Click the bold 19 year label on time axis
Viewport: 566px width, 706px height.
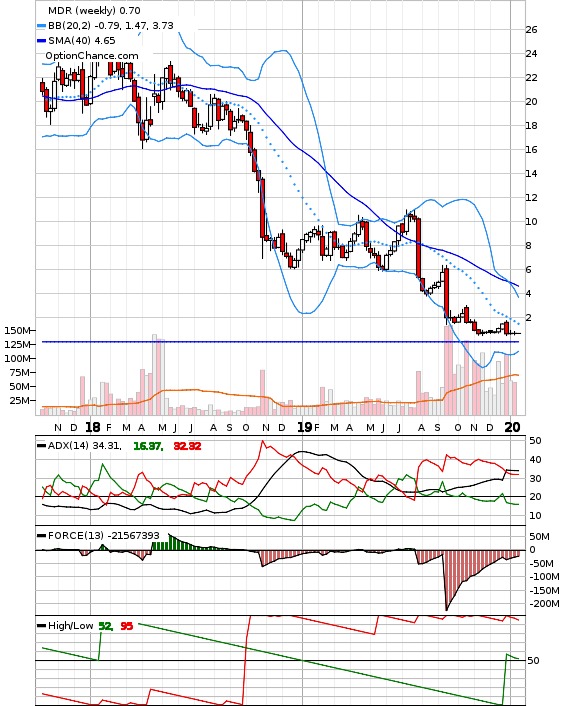[x=304, y=427]
